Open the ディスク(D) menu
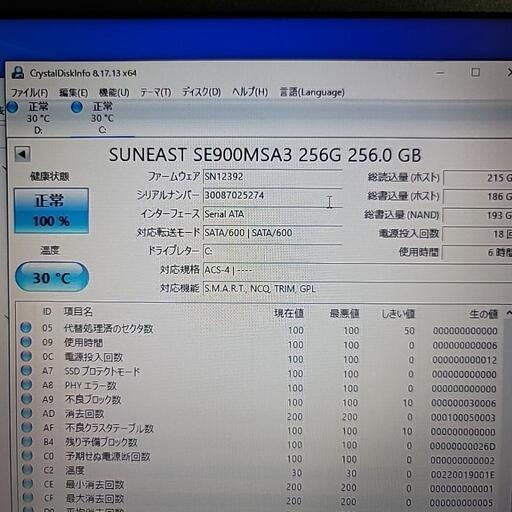The height and width of the screenshot is (512, 512). click(201, 92)
